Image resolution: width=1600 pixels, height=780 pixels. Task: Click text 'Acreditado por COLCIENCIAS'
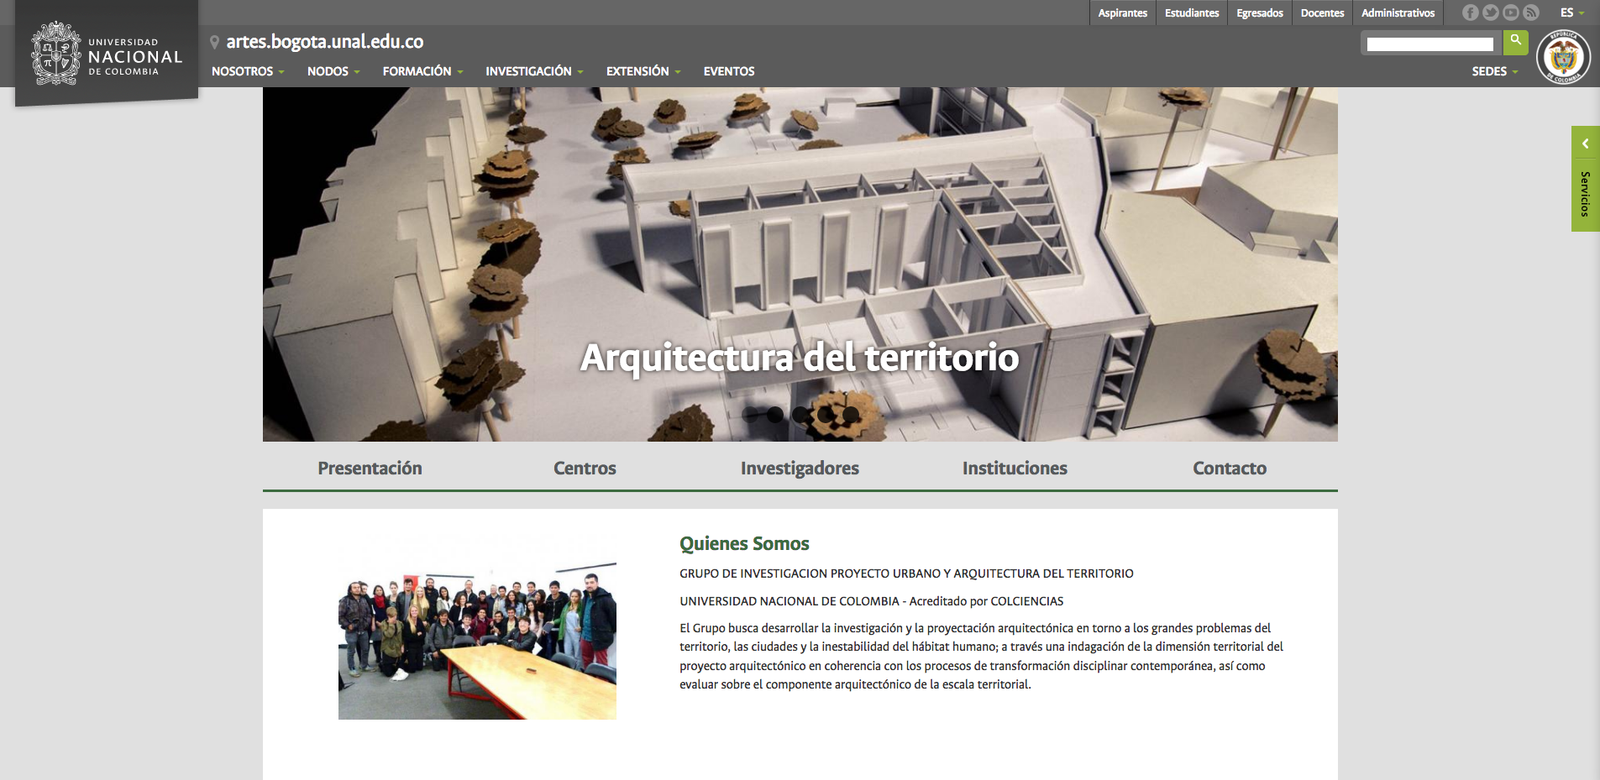986,601
